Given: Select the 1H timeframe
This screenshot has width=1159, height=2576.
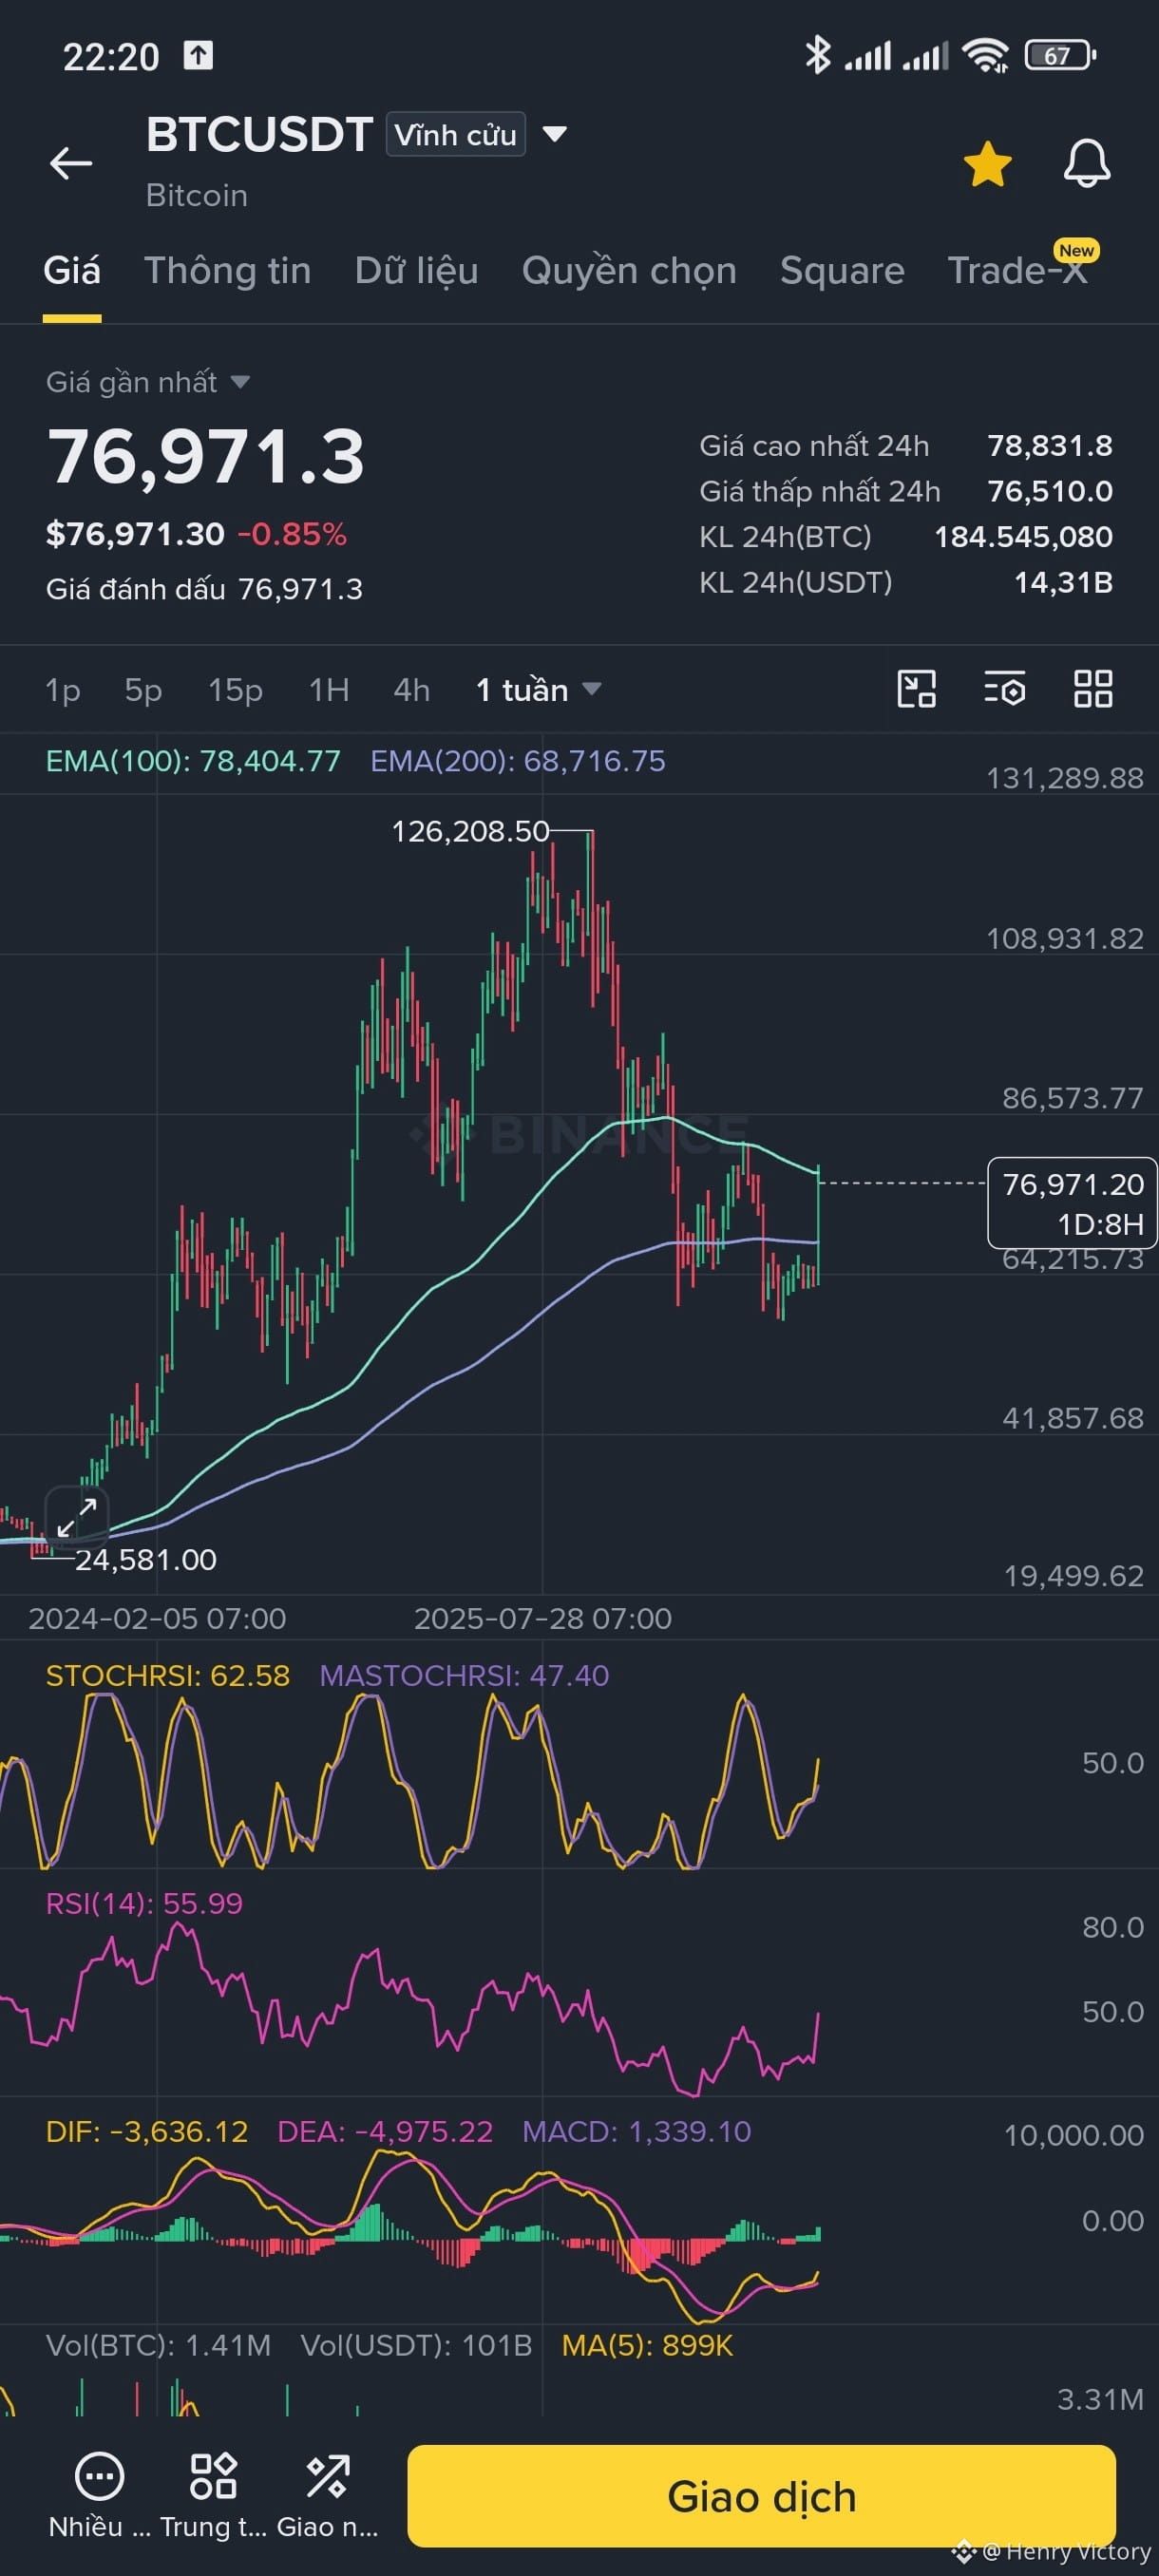Looking at the screenshot, I should 329,690.
